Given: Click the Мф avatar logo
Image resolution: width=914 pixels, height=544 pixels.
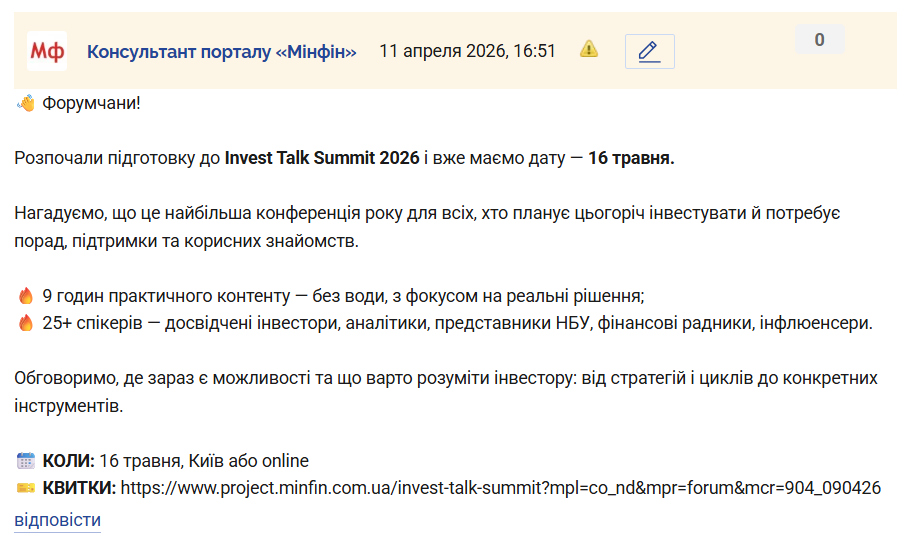Looking at the screenshot, I should coord(47,51).
